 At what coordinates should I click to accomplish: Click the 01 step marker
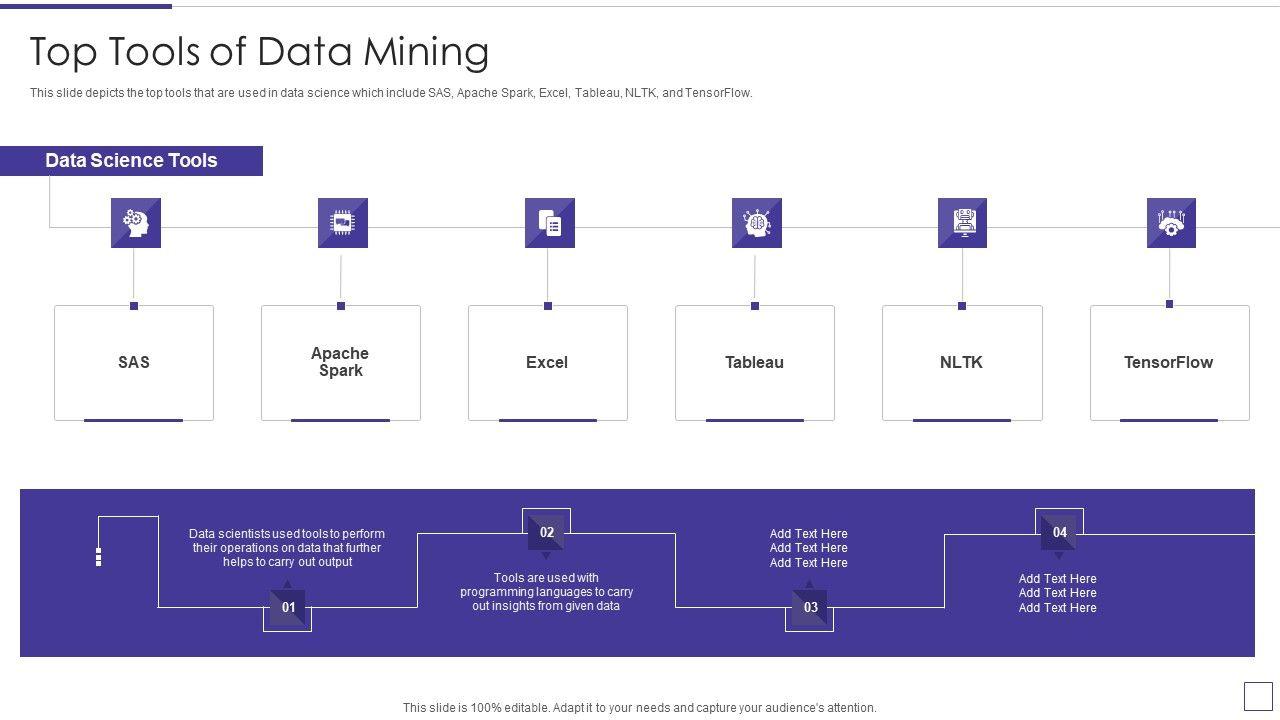tap(288, 607)
